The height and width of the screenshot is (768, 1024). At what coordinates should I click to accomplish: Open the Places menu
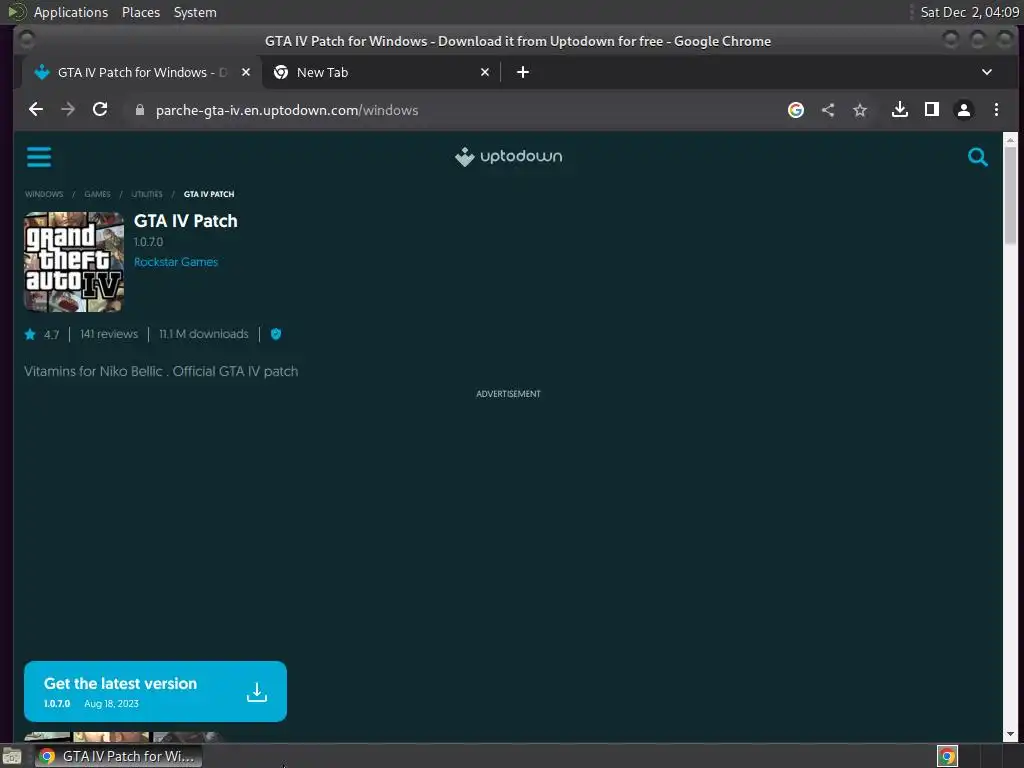pos(140,12)
